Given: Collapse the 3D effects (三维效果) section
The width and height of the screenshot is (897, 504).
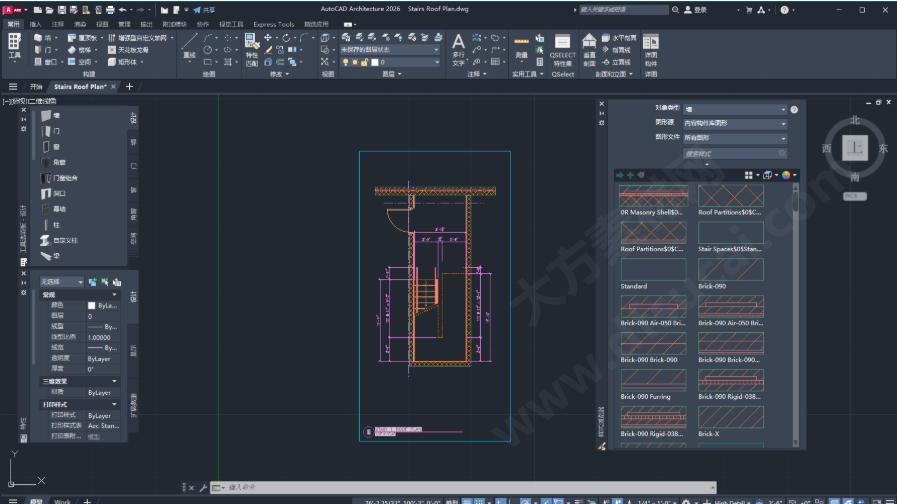Looking at the screenshot, I should (x=115, y=381).
